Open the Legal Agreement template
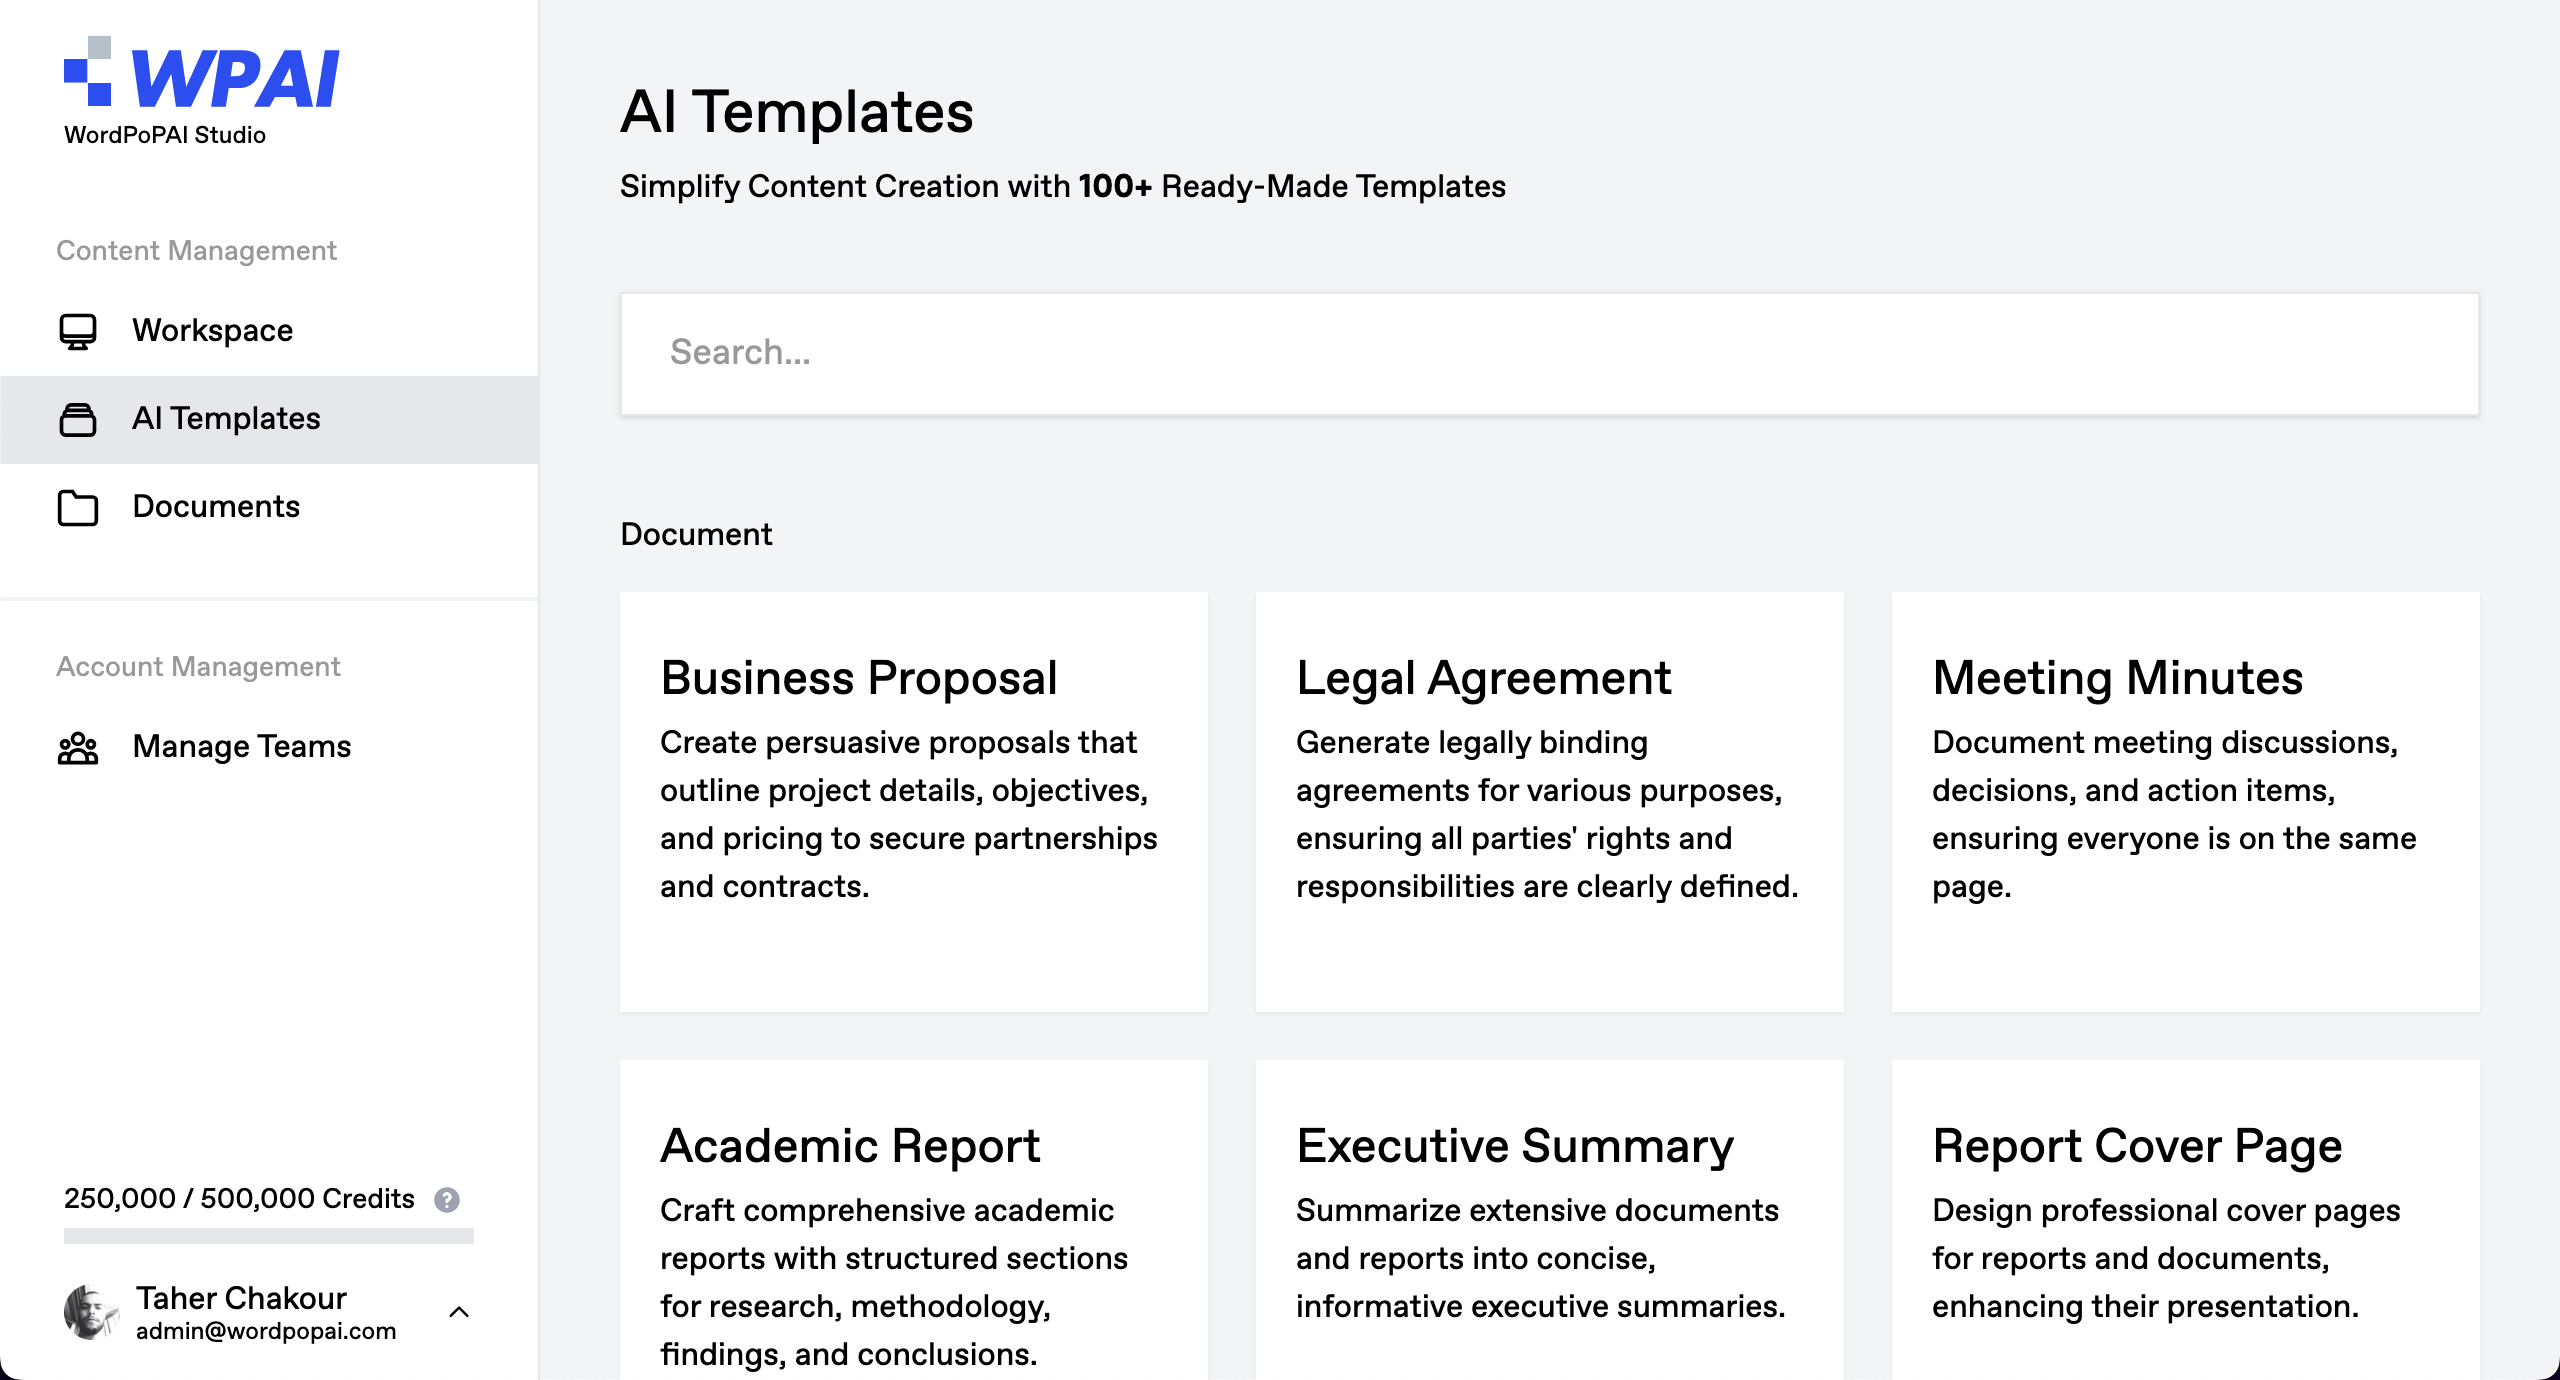2560x1380 pixels. pyautogui.click(x=1549, y=801)
